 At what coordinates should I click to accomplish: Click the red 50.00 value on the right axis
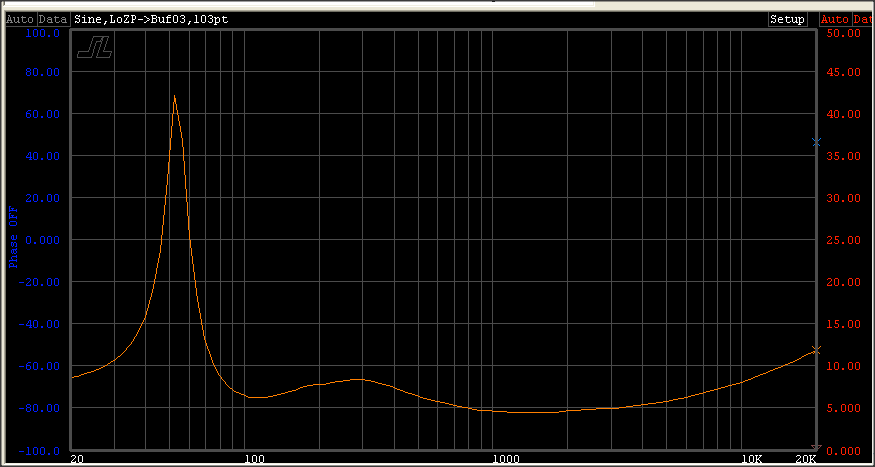click(x=844, y=33)
